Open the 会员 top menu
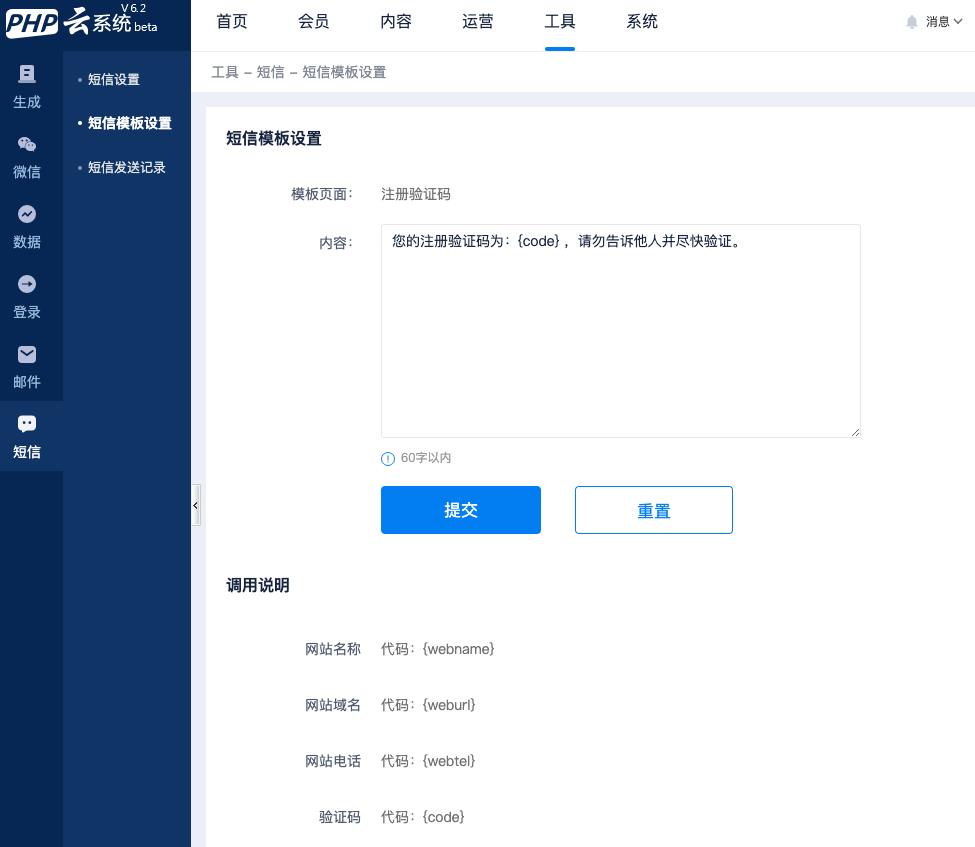This screenshot has width=975, height=847. pos(314,22)
